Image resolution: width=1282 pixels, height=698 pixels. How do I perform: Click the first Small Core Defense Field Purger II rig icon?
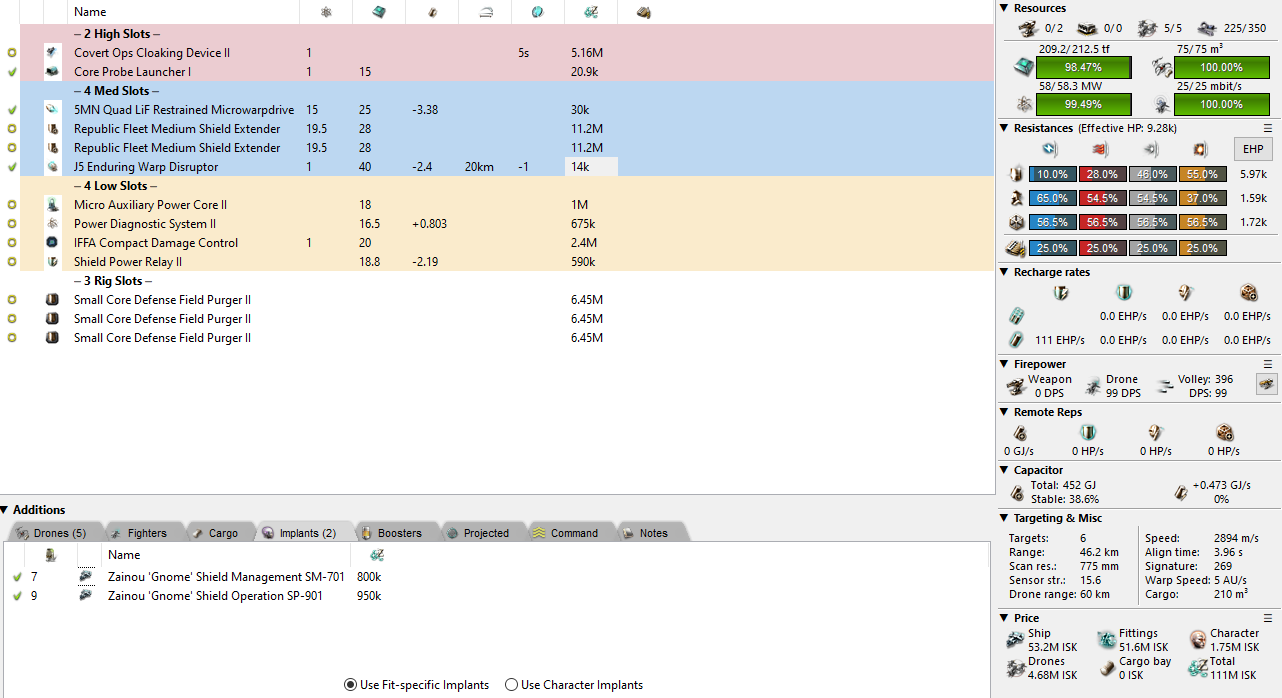click(x=53, y=300)
